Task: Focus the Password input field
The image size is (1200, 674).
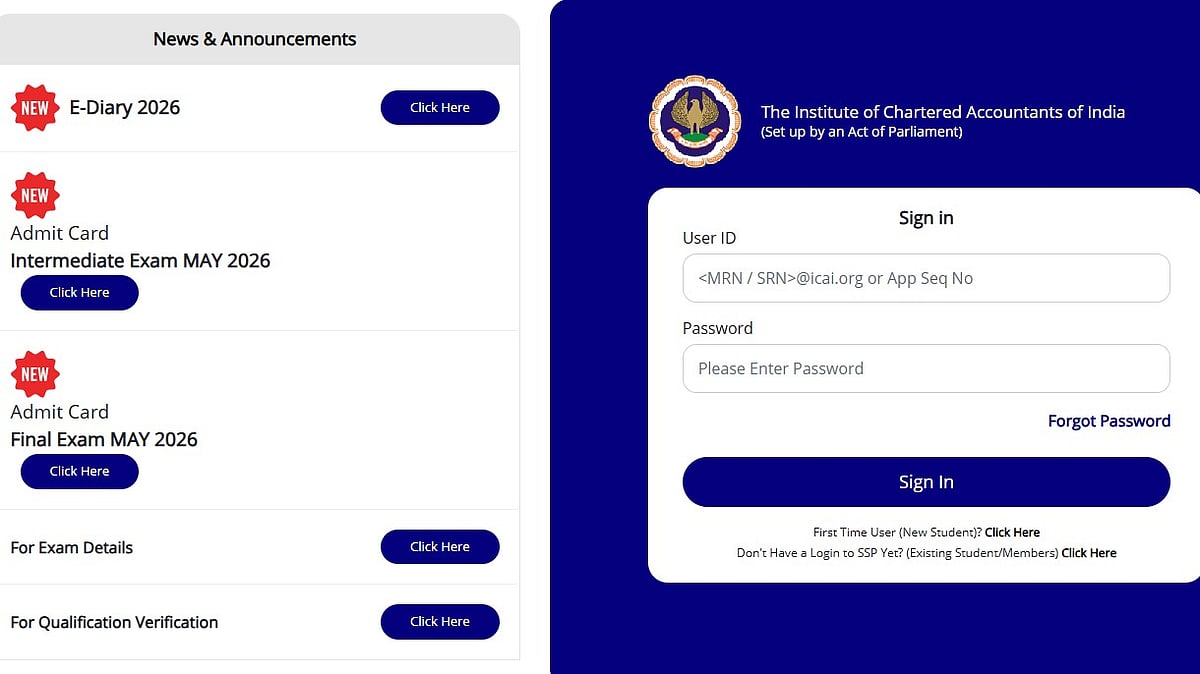Action: pyautogui.click(x=925, y=369)
